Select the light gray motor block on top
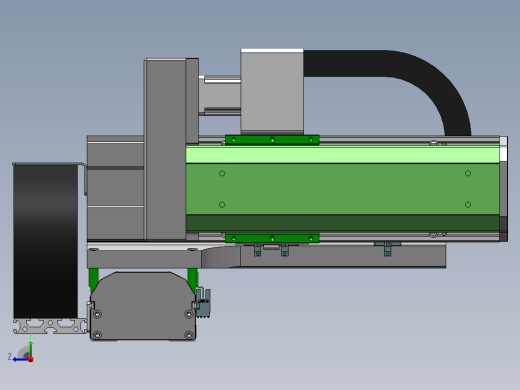Image resolution: width=520 pixels, height=390 pixels. pyautogui.click(x=272, y=92)
